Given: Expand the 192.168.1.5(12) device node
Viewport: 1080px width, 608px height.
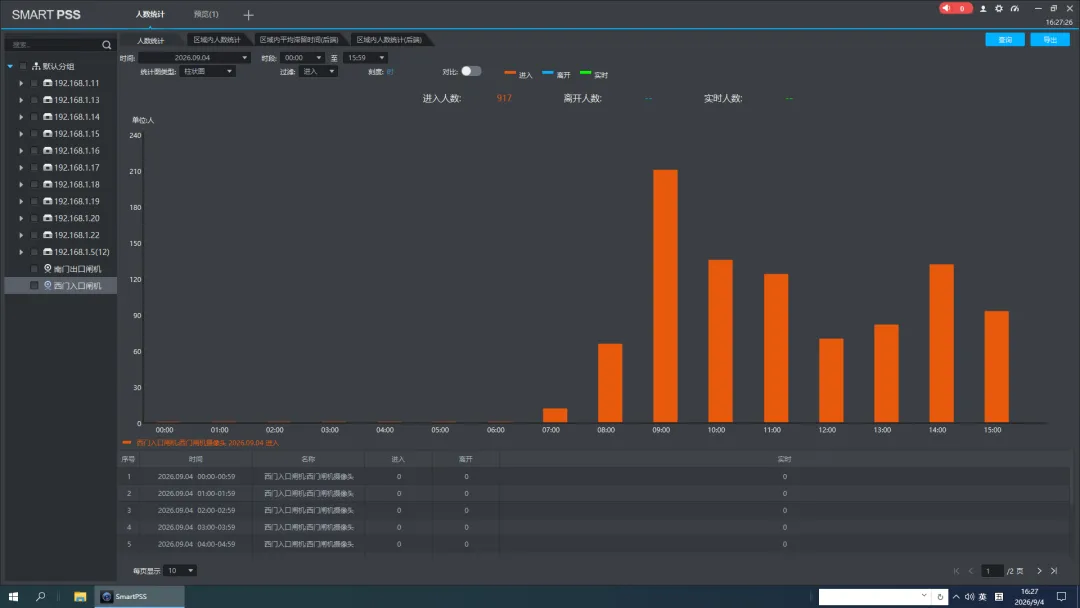Looking at the screenshot, I should [21, 252].
